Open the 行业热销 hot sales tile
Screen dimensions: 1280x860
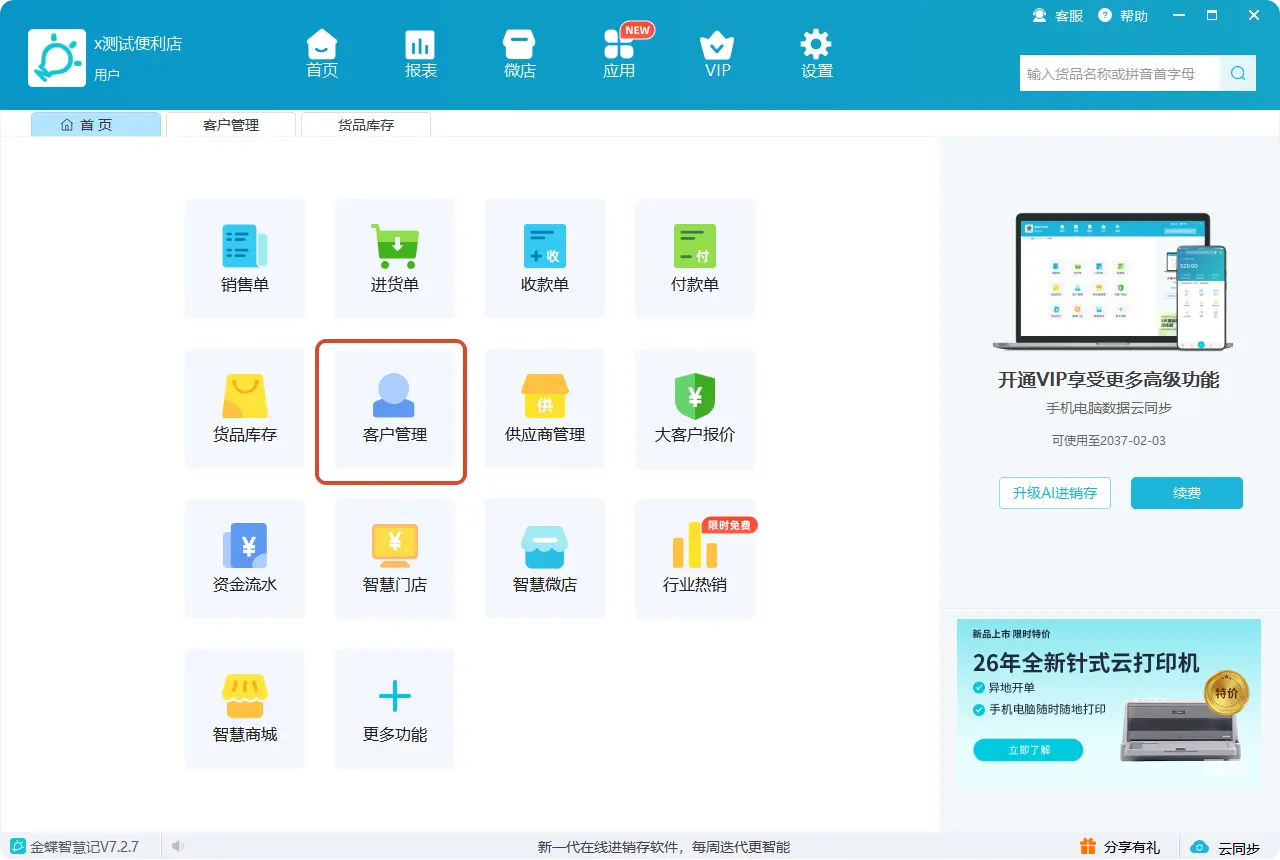point(695,559)
